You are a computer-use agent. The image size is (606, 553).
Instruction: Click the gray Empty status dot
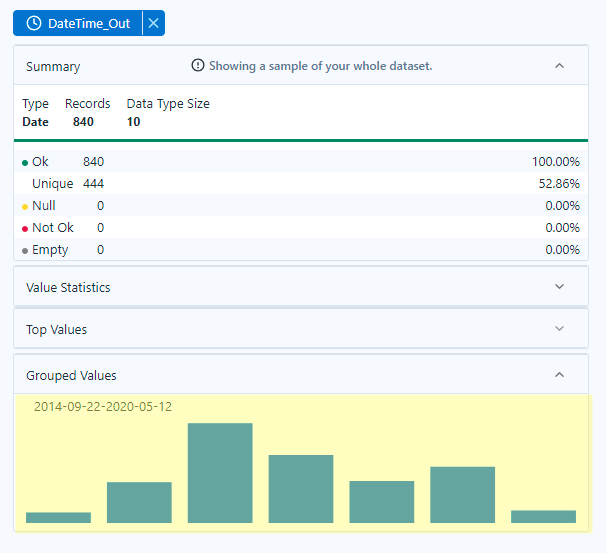25,250
